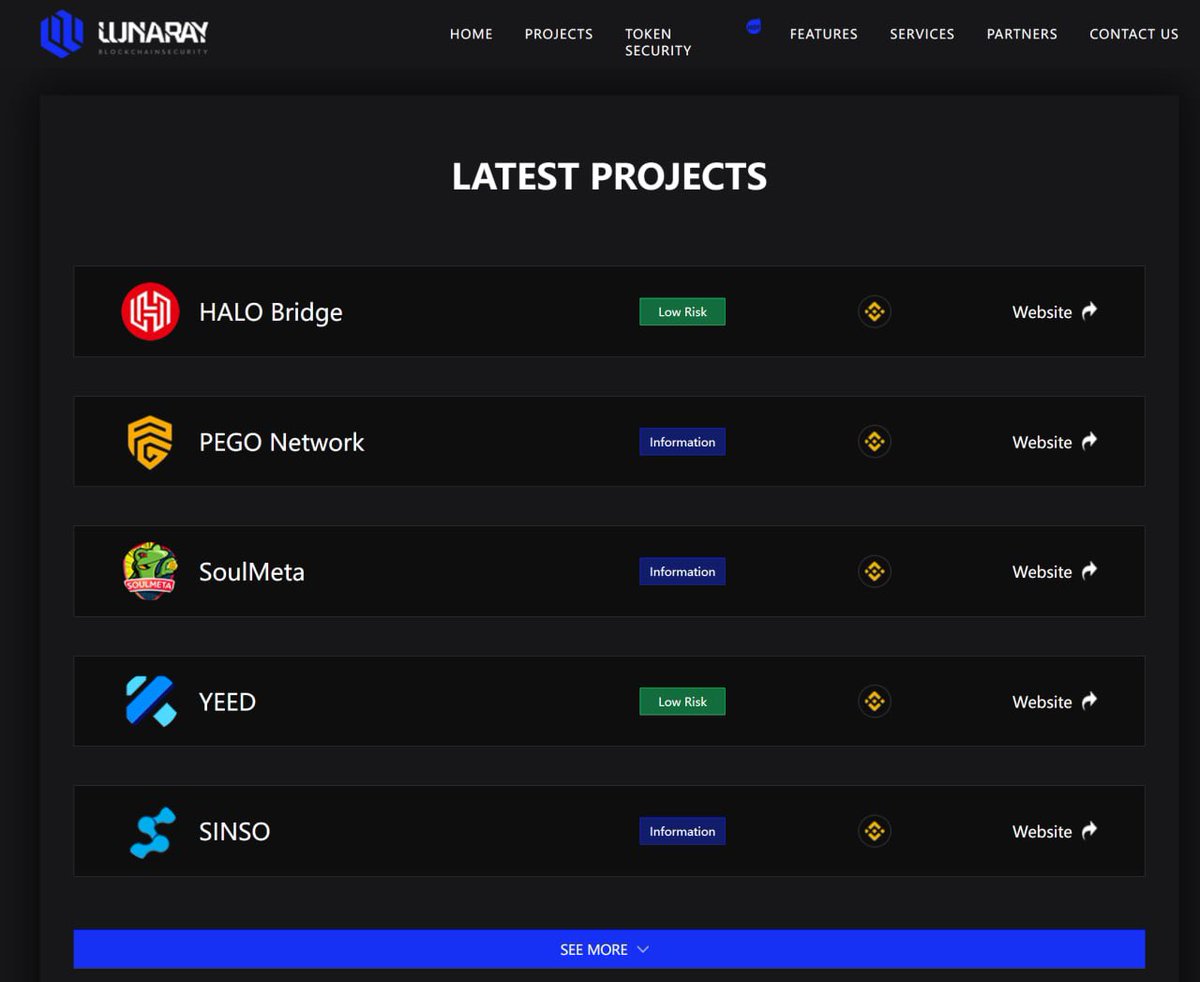
Task: Open the PROJECTS menu item
Action: 559,34
